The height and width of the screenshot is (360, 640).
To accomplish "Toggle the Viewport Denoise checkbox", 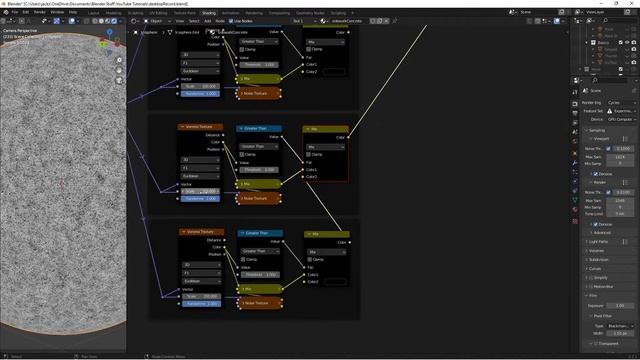I will (x=596, y=174).
